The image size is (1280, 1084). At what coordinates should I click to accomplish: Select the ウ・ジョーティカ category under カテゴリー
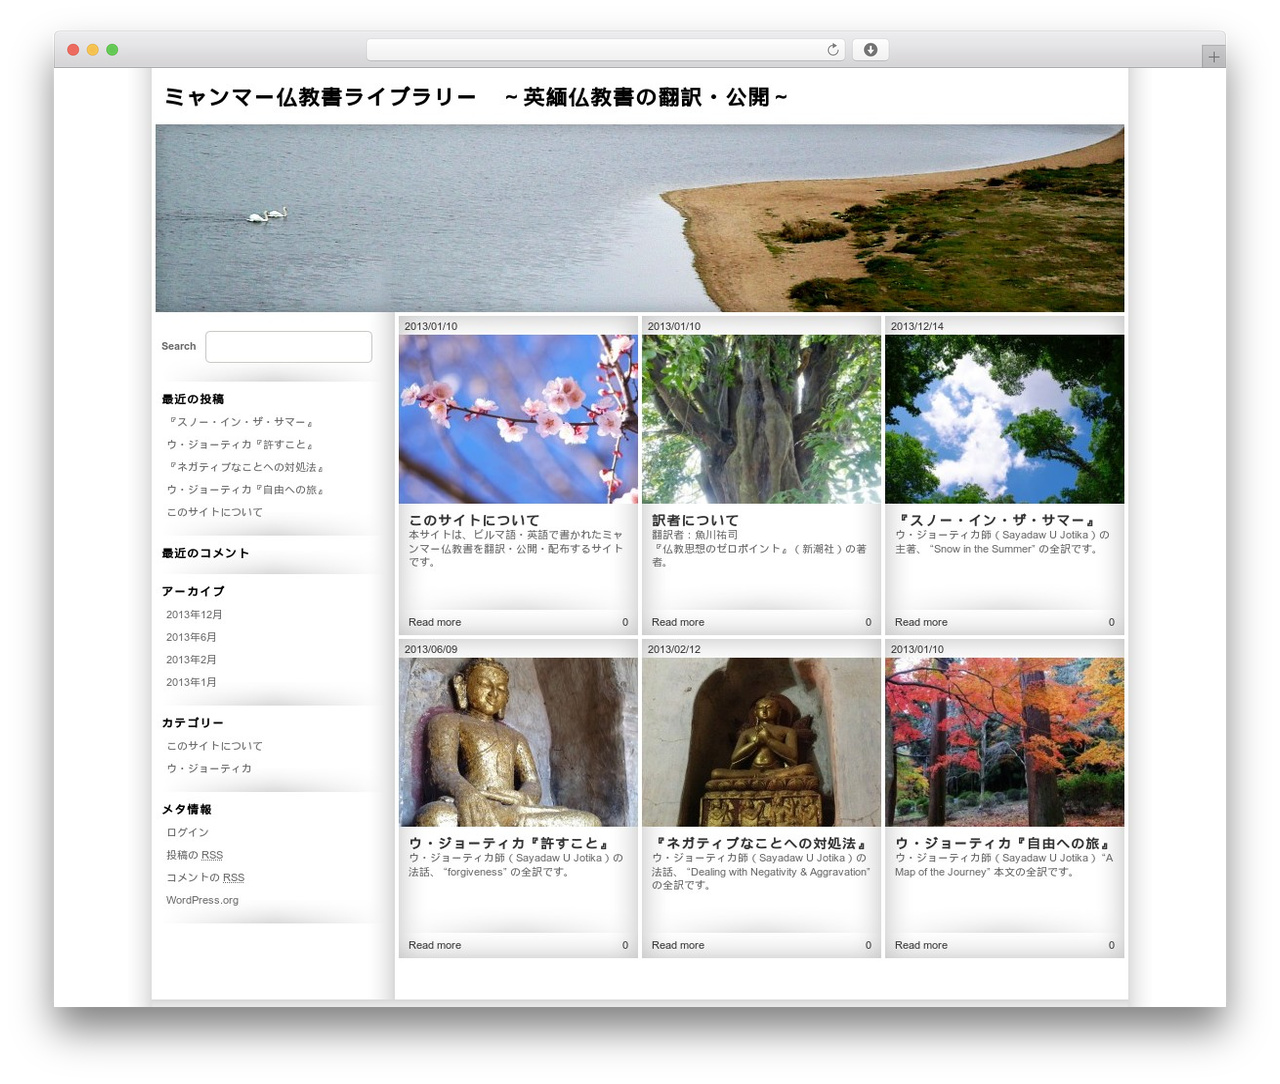tap(209, 769)
